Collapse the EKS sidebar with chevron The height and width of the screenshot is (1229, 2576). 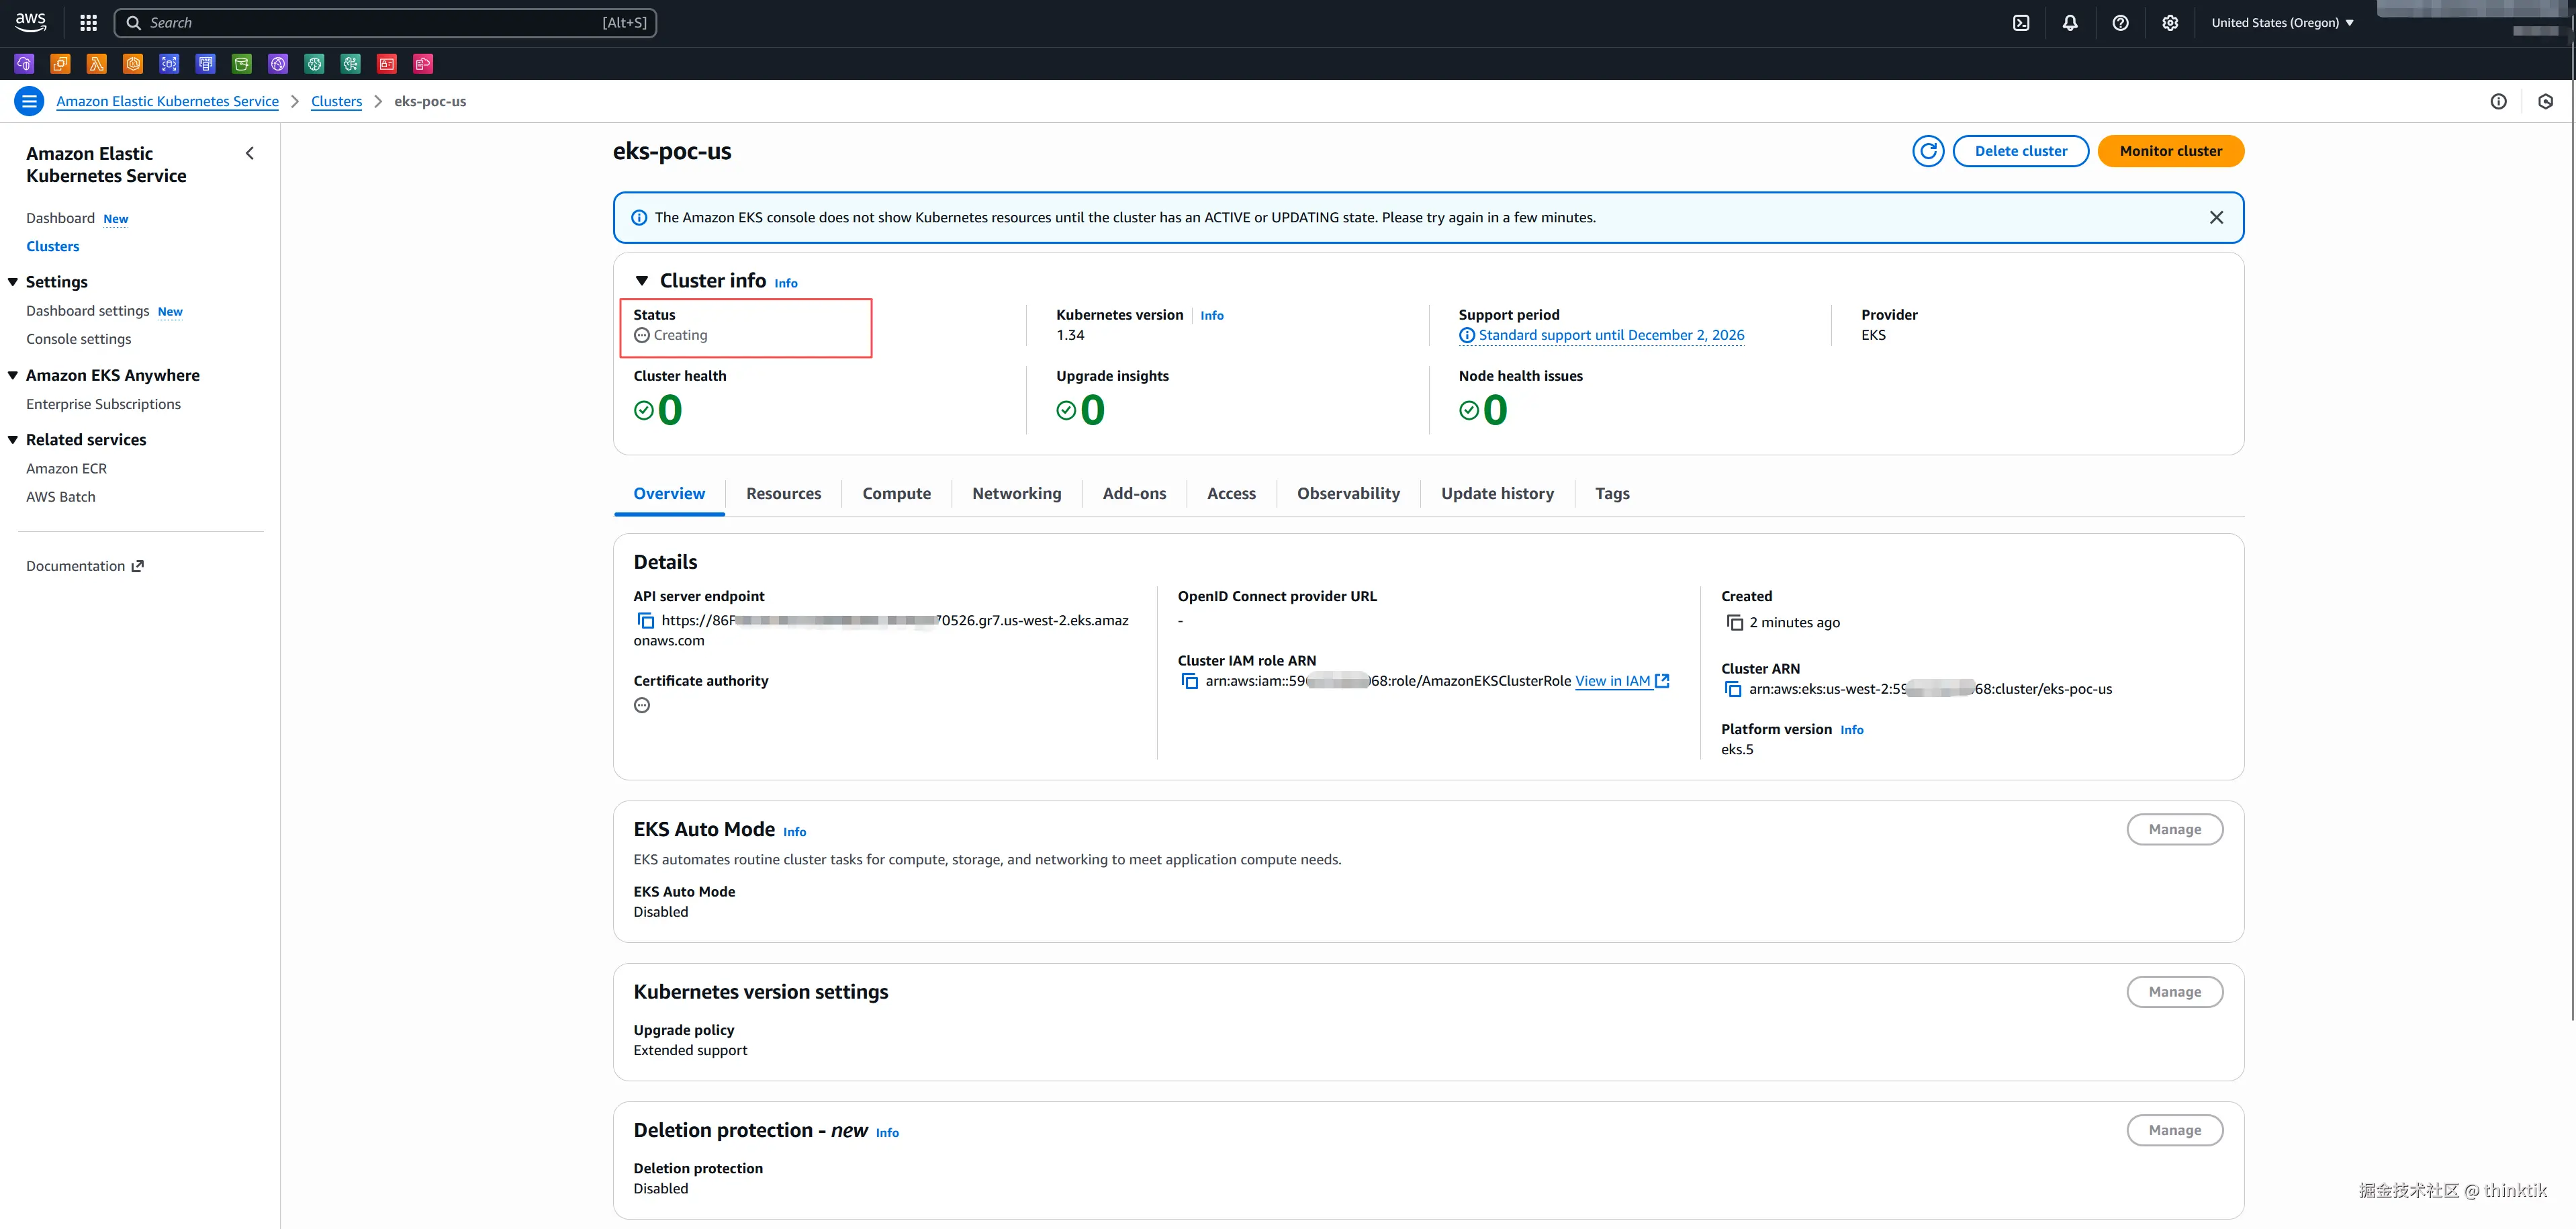click(250, 153)
